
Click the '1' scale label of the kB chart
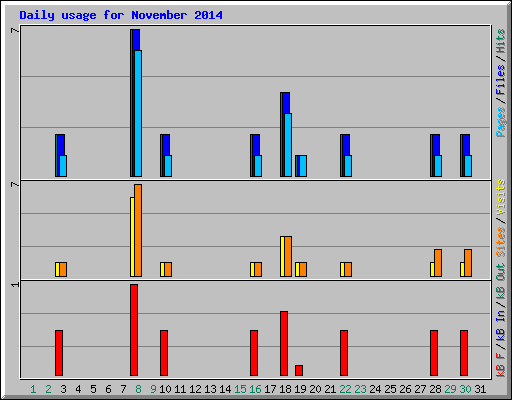coord(15,284)
